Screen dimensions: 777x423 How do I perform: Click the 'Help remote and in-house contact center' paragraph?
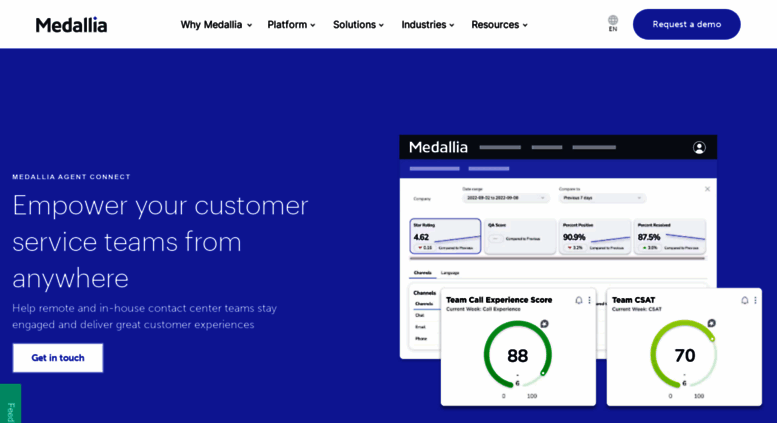coord(144,317)
